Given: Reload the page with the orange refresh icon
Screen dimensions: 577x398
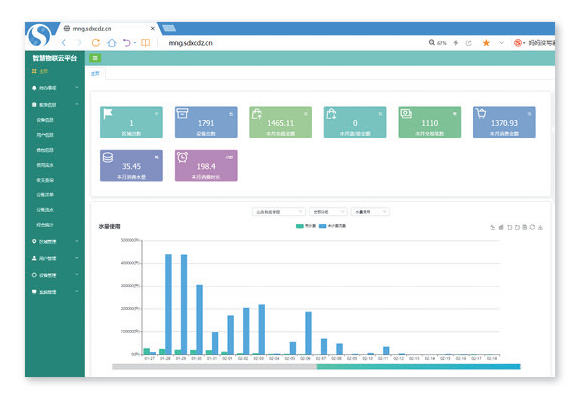Looking at the screenshot, I should pyautogui.click(x=96, y=43).
